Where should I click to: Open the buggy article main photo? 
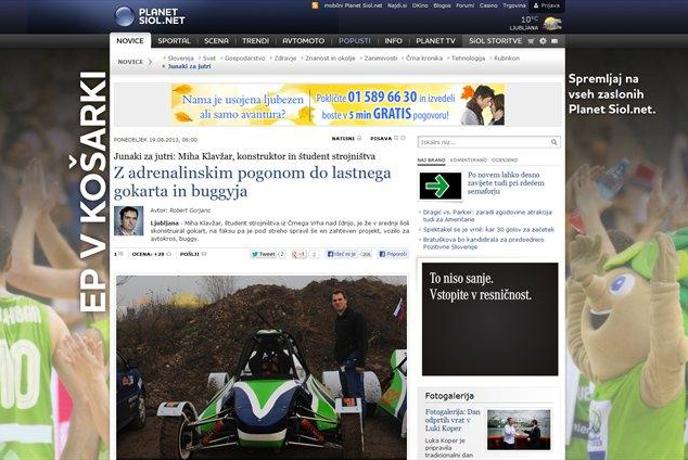[x=262, y=367]
